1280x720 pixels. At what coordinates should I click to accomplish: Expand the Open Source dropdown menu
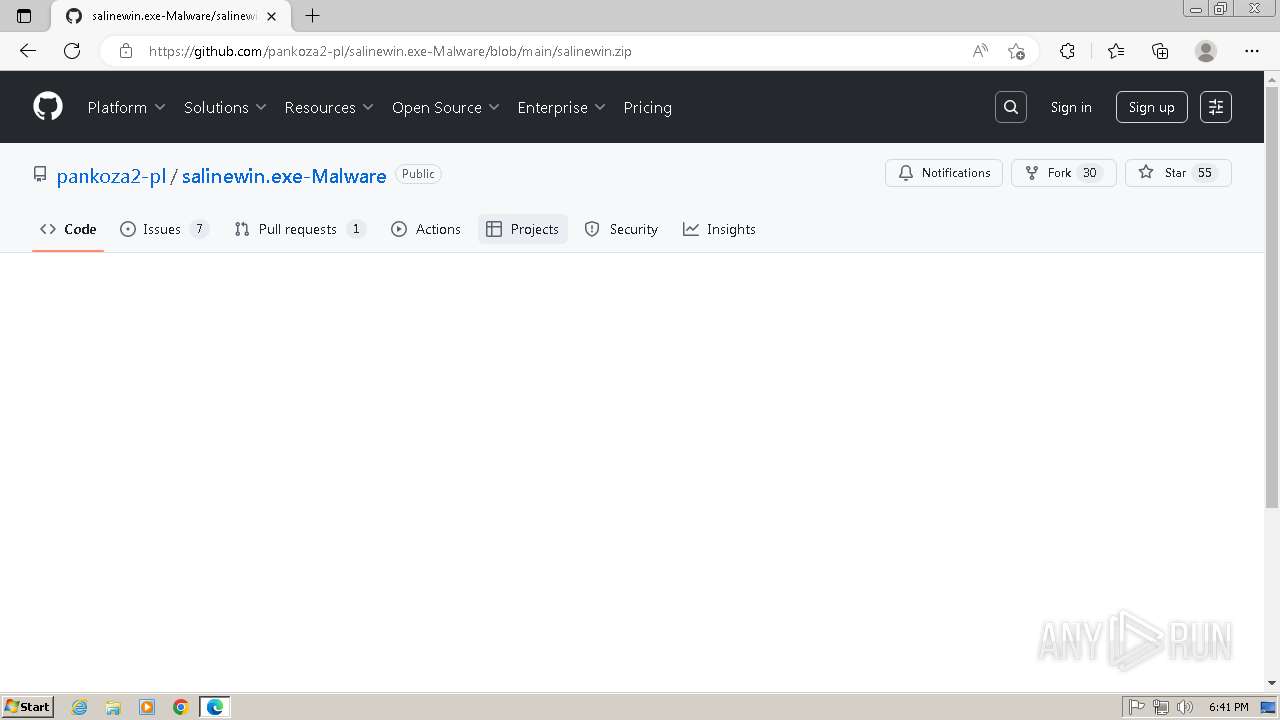(x=446, y=107)
